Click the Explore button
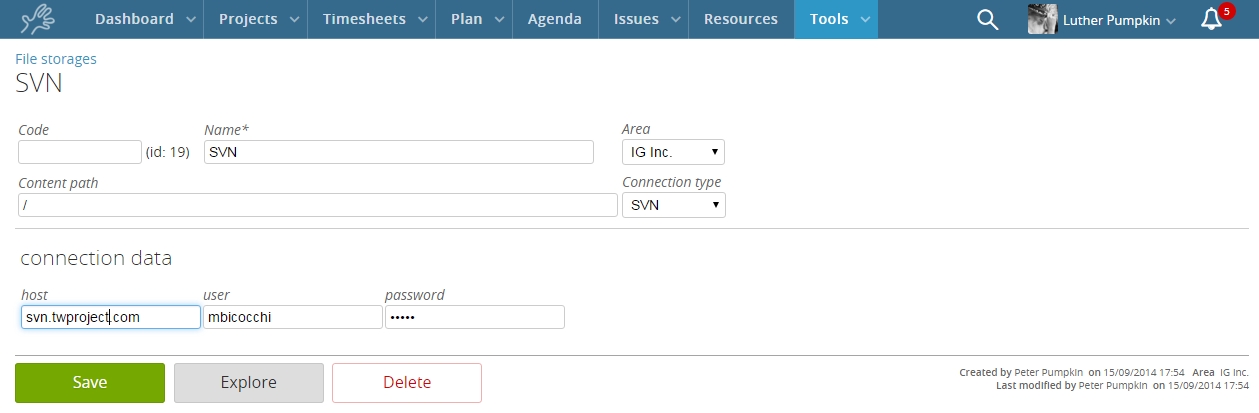The image size is (1259, 413). [249, 382]
